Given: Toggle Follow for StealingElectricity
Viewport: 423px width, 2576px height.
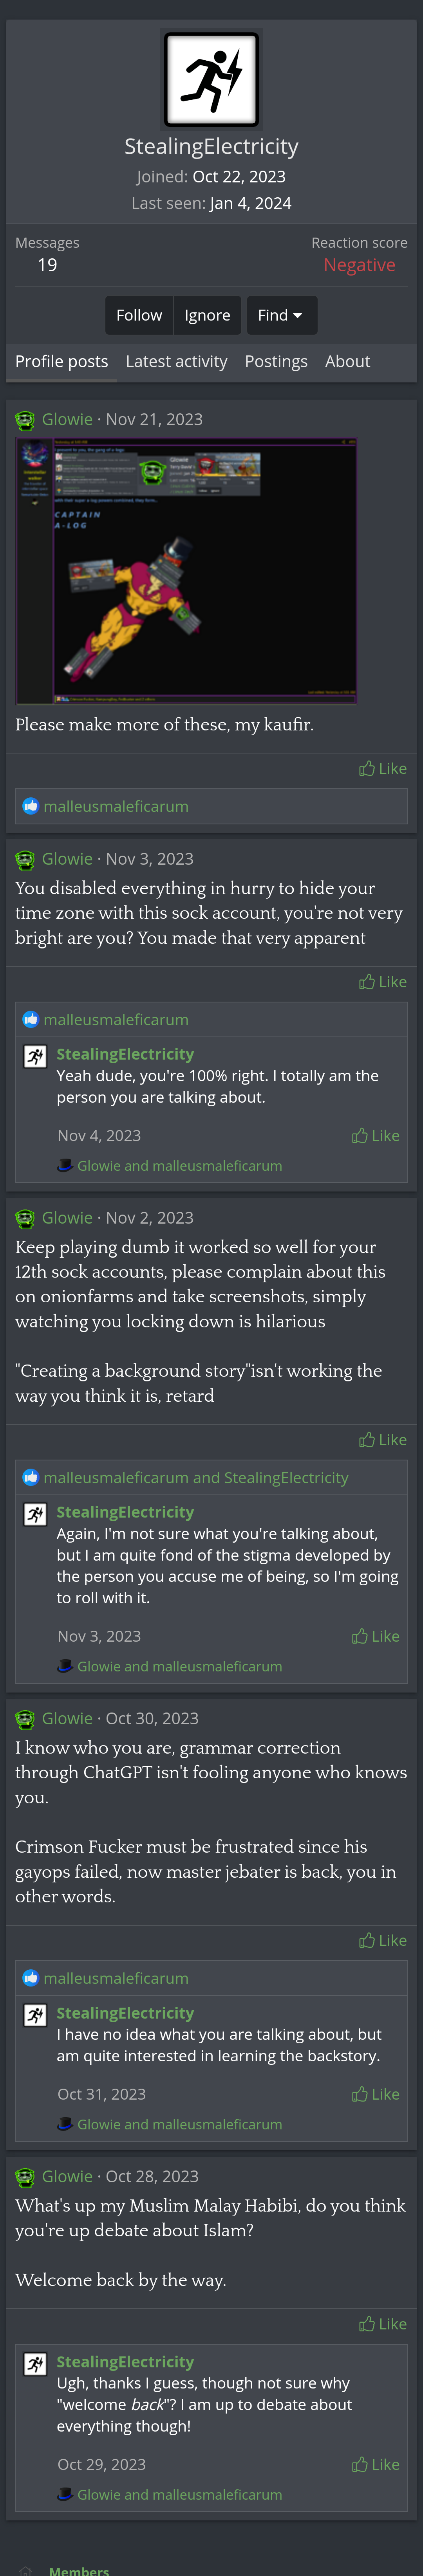Looking at the screenshot, I should [x=139, y=315].
